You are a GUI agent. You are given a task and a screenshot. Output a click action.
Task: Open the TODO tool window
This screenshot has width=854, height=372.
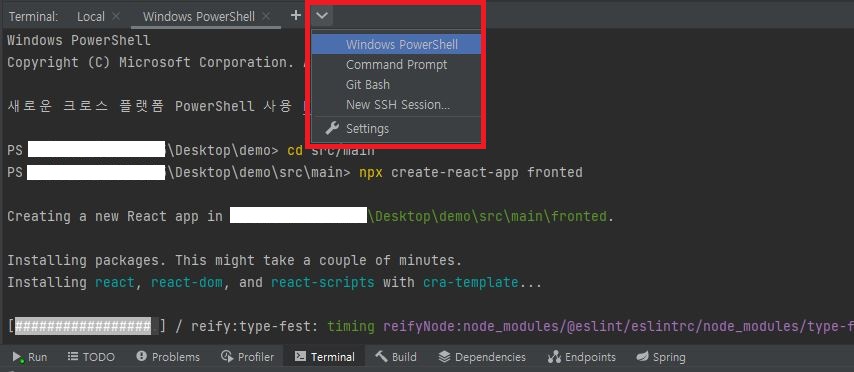(x=91, y=357)
